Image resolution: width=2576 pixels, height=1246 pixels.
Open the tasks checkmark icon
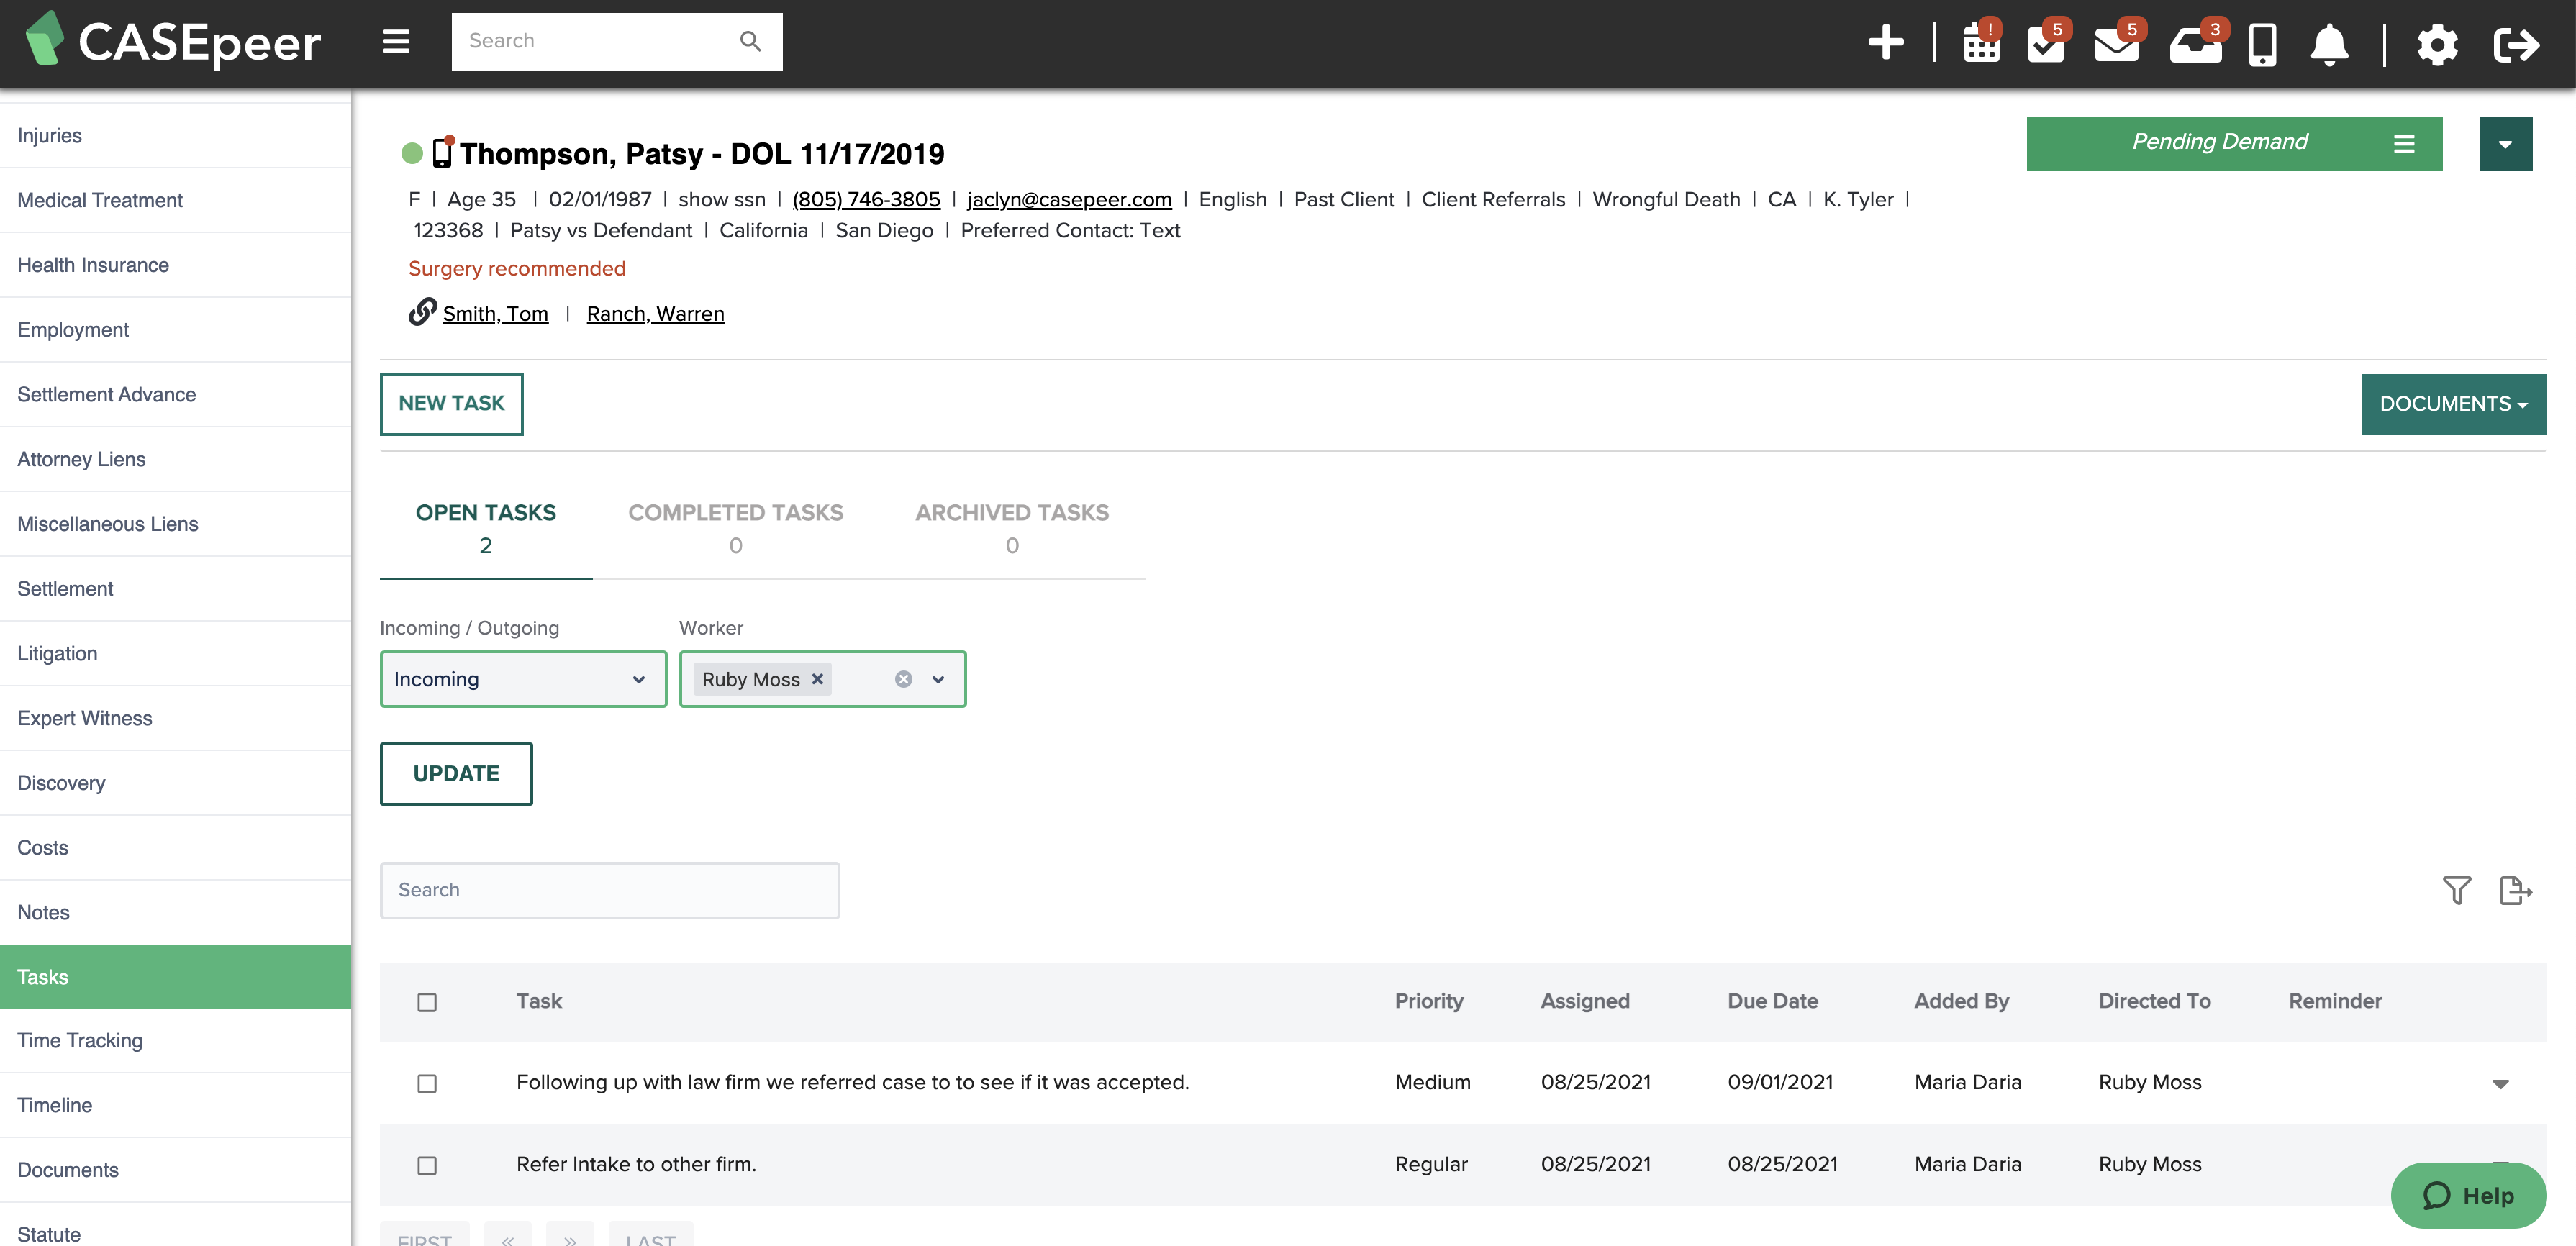pyautogui.click(x=2046, y=43)
